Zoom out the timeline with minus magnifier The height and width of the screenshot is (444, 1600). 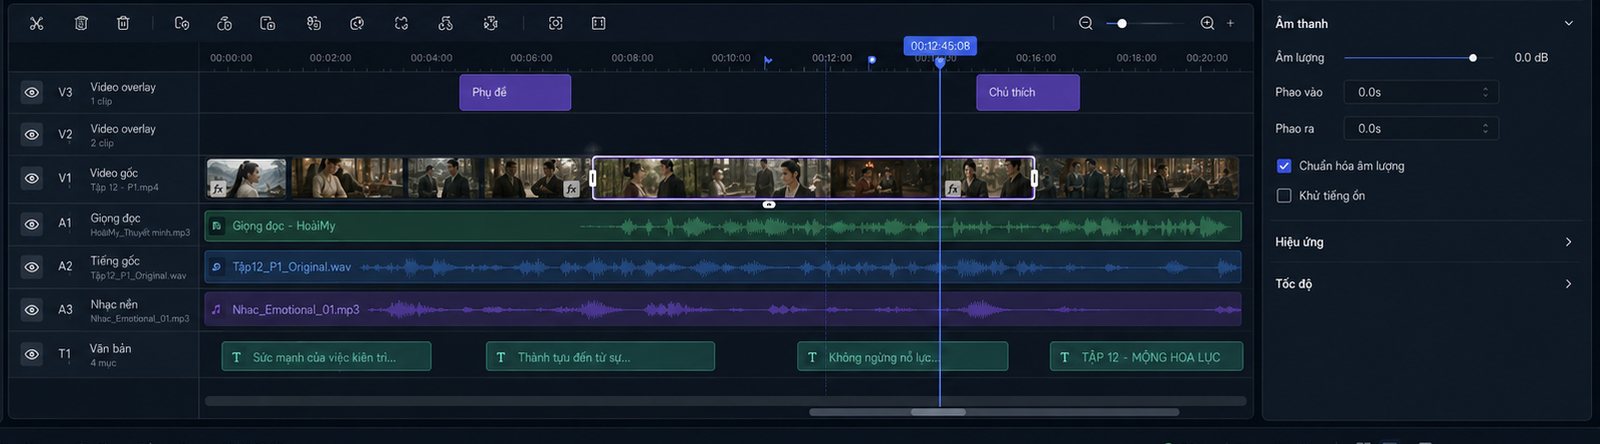click(1086, 23)
